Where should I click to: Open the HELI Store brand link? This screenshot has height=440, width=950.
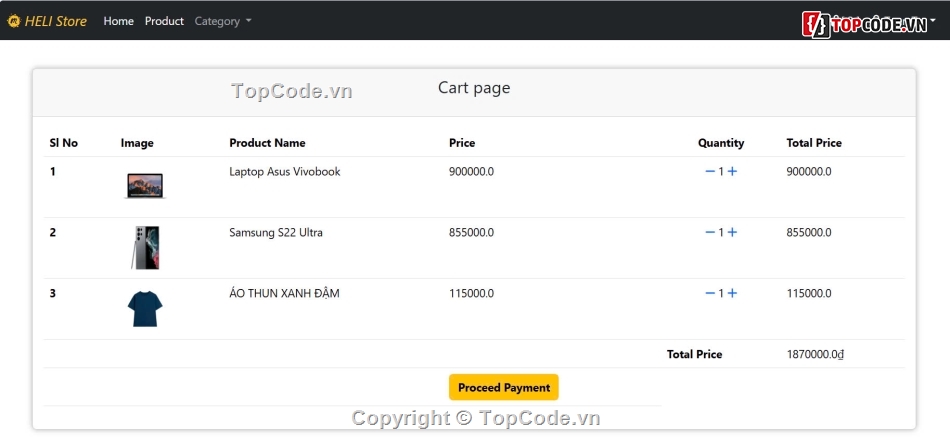47,21
